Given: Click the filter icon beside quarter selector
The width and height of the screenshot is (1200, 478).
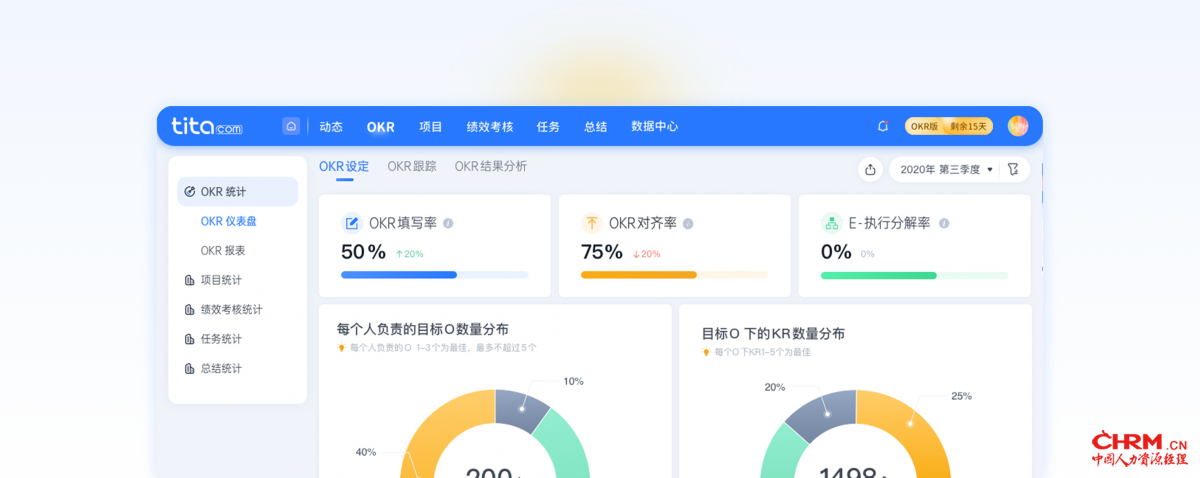Looking at the screenshot, I should click(1013, 169).
